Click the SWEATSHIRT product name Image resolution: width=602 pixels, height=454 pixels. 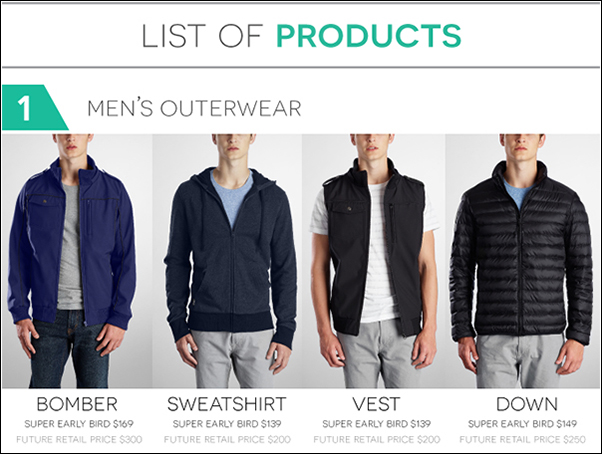227,404
